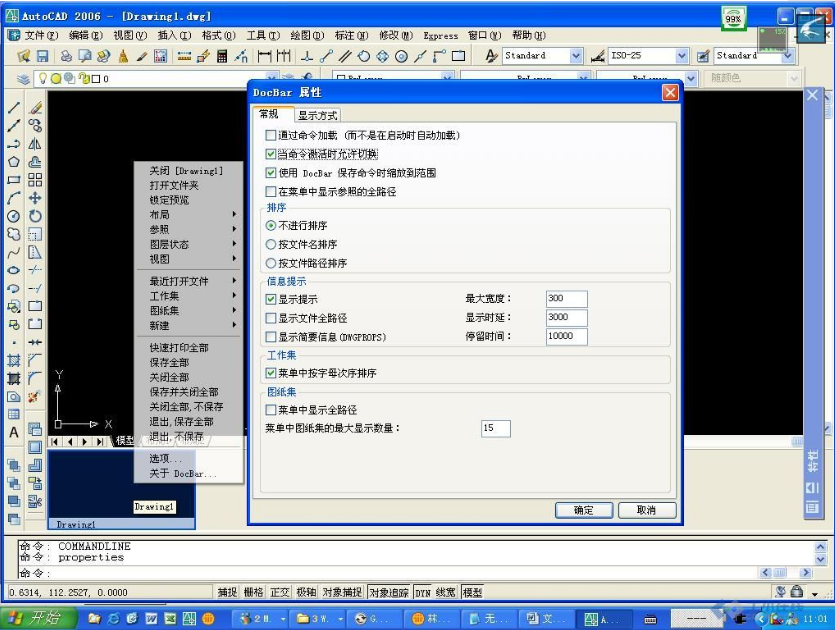835x630 pixels.
Task: Open the ISO-25 dimension style dropdown
Action: (x=682, y=55)
